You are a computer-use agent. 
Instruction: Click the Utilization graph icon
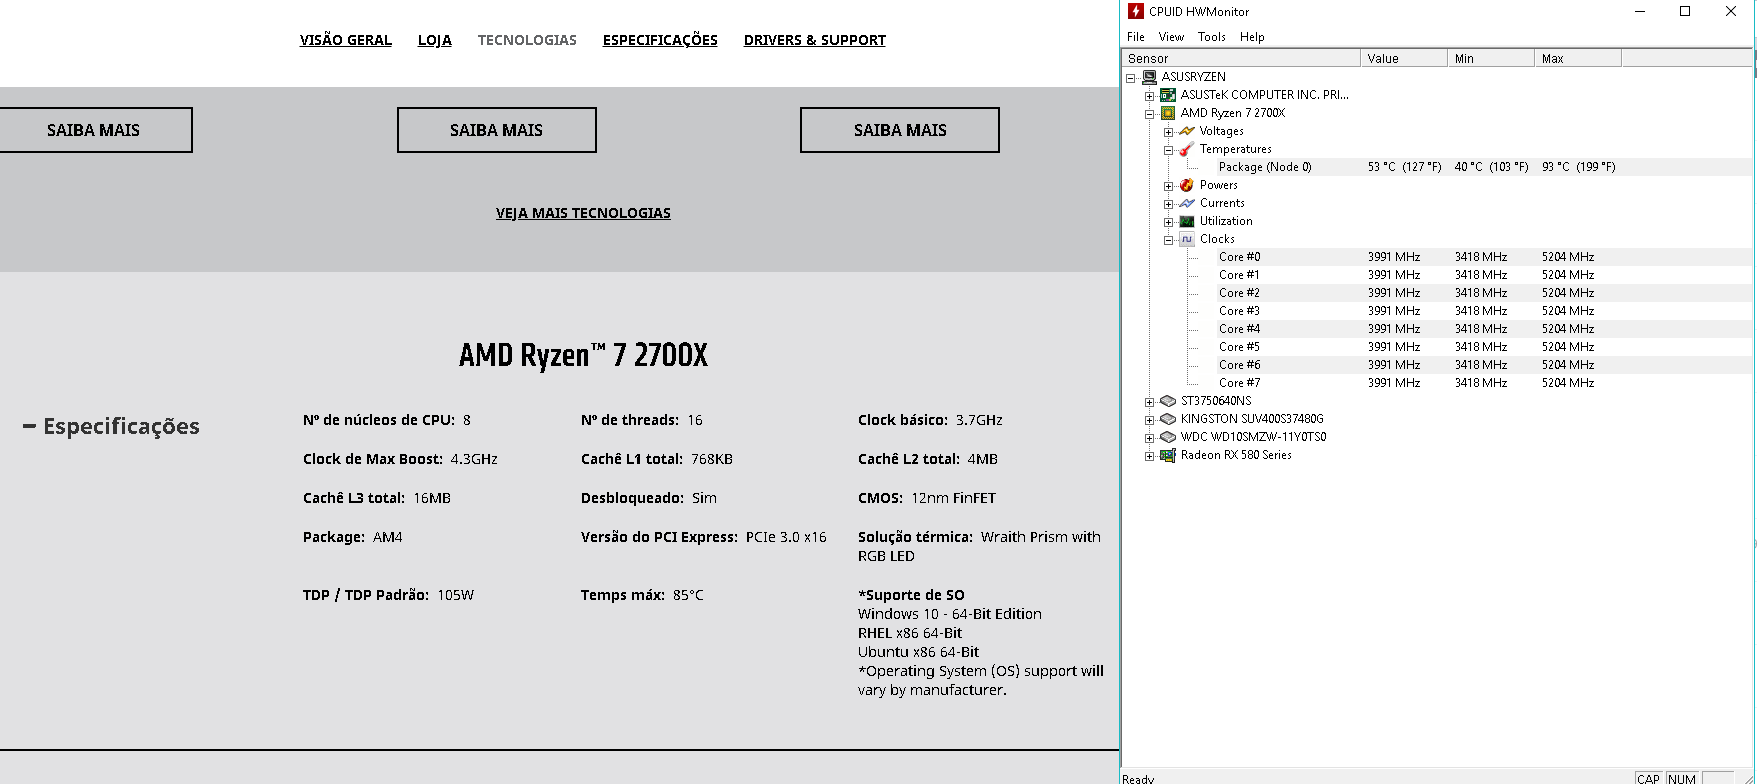(1186, 221)
